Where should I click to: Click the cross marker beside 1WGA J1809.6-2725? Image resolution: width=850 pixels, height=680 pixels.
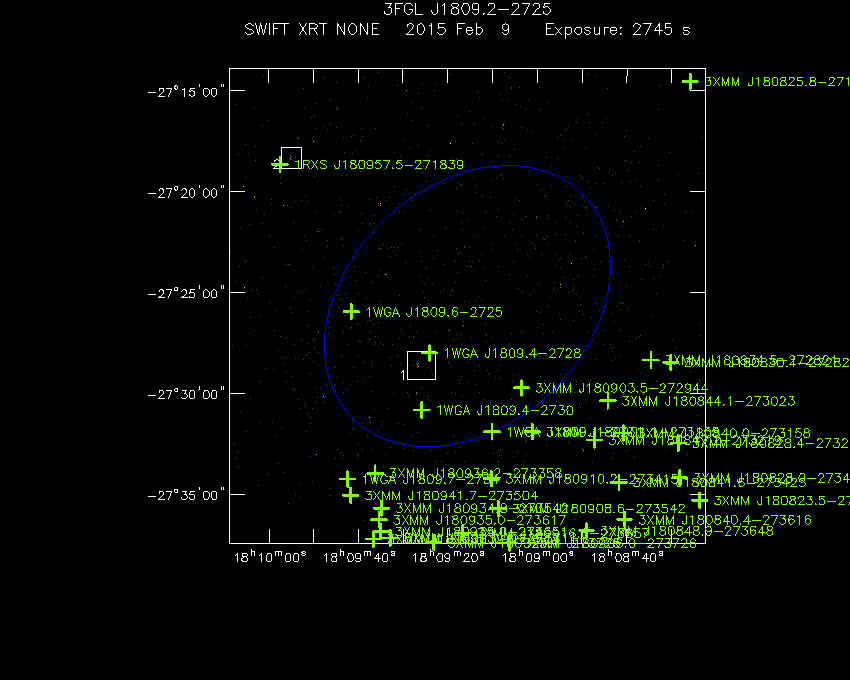click(x=351, y=312)
